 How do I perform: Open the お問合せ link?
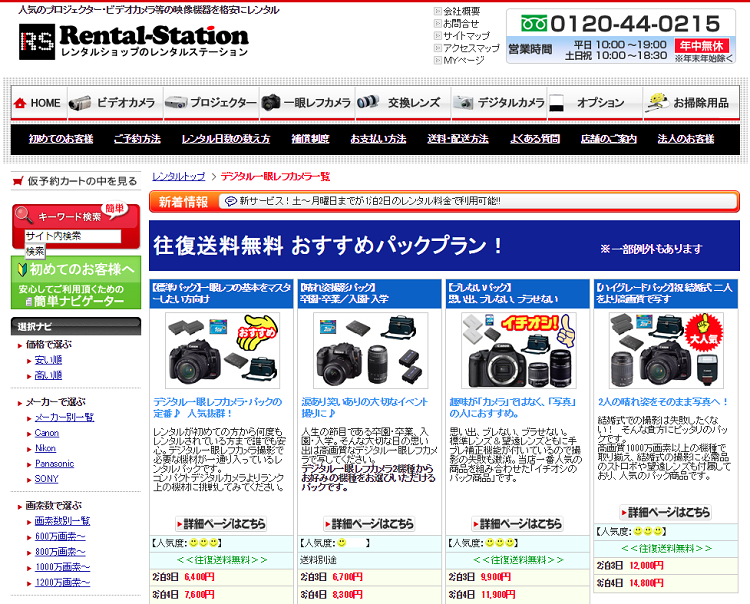(x=461, y=23)
